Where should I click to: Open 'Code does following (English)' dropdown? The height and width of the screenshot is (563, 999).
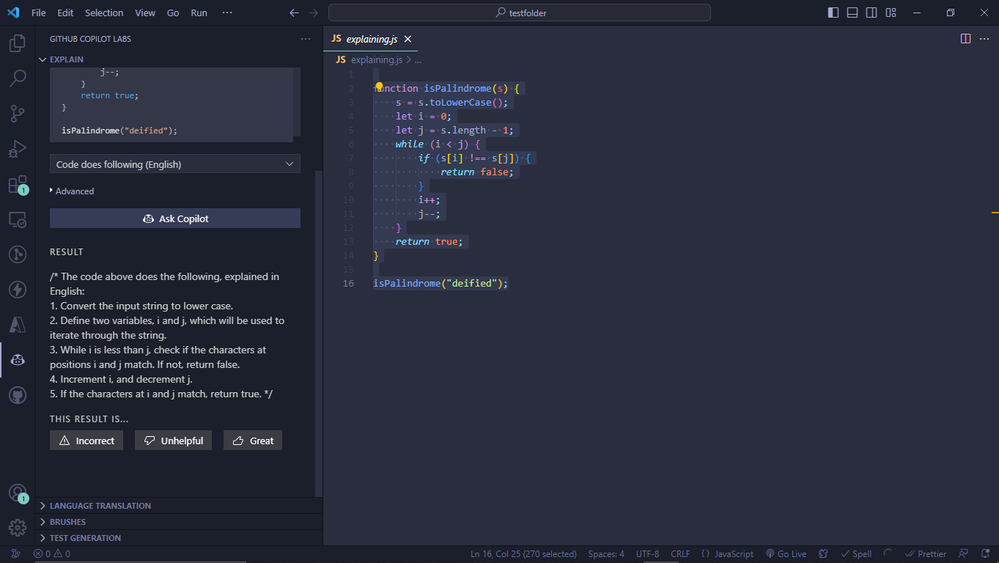(x=175, y=164)
